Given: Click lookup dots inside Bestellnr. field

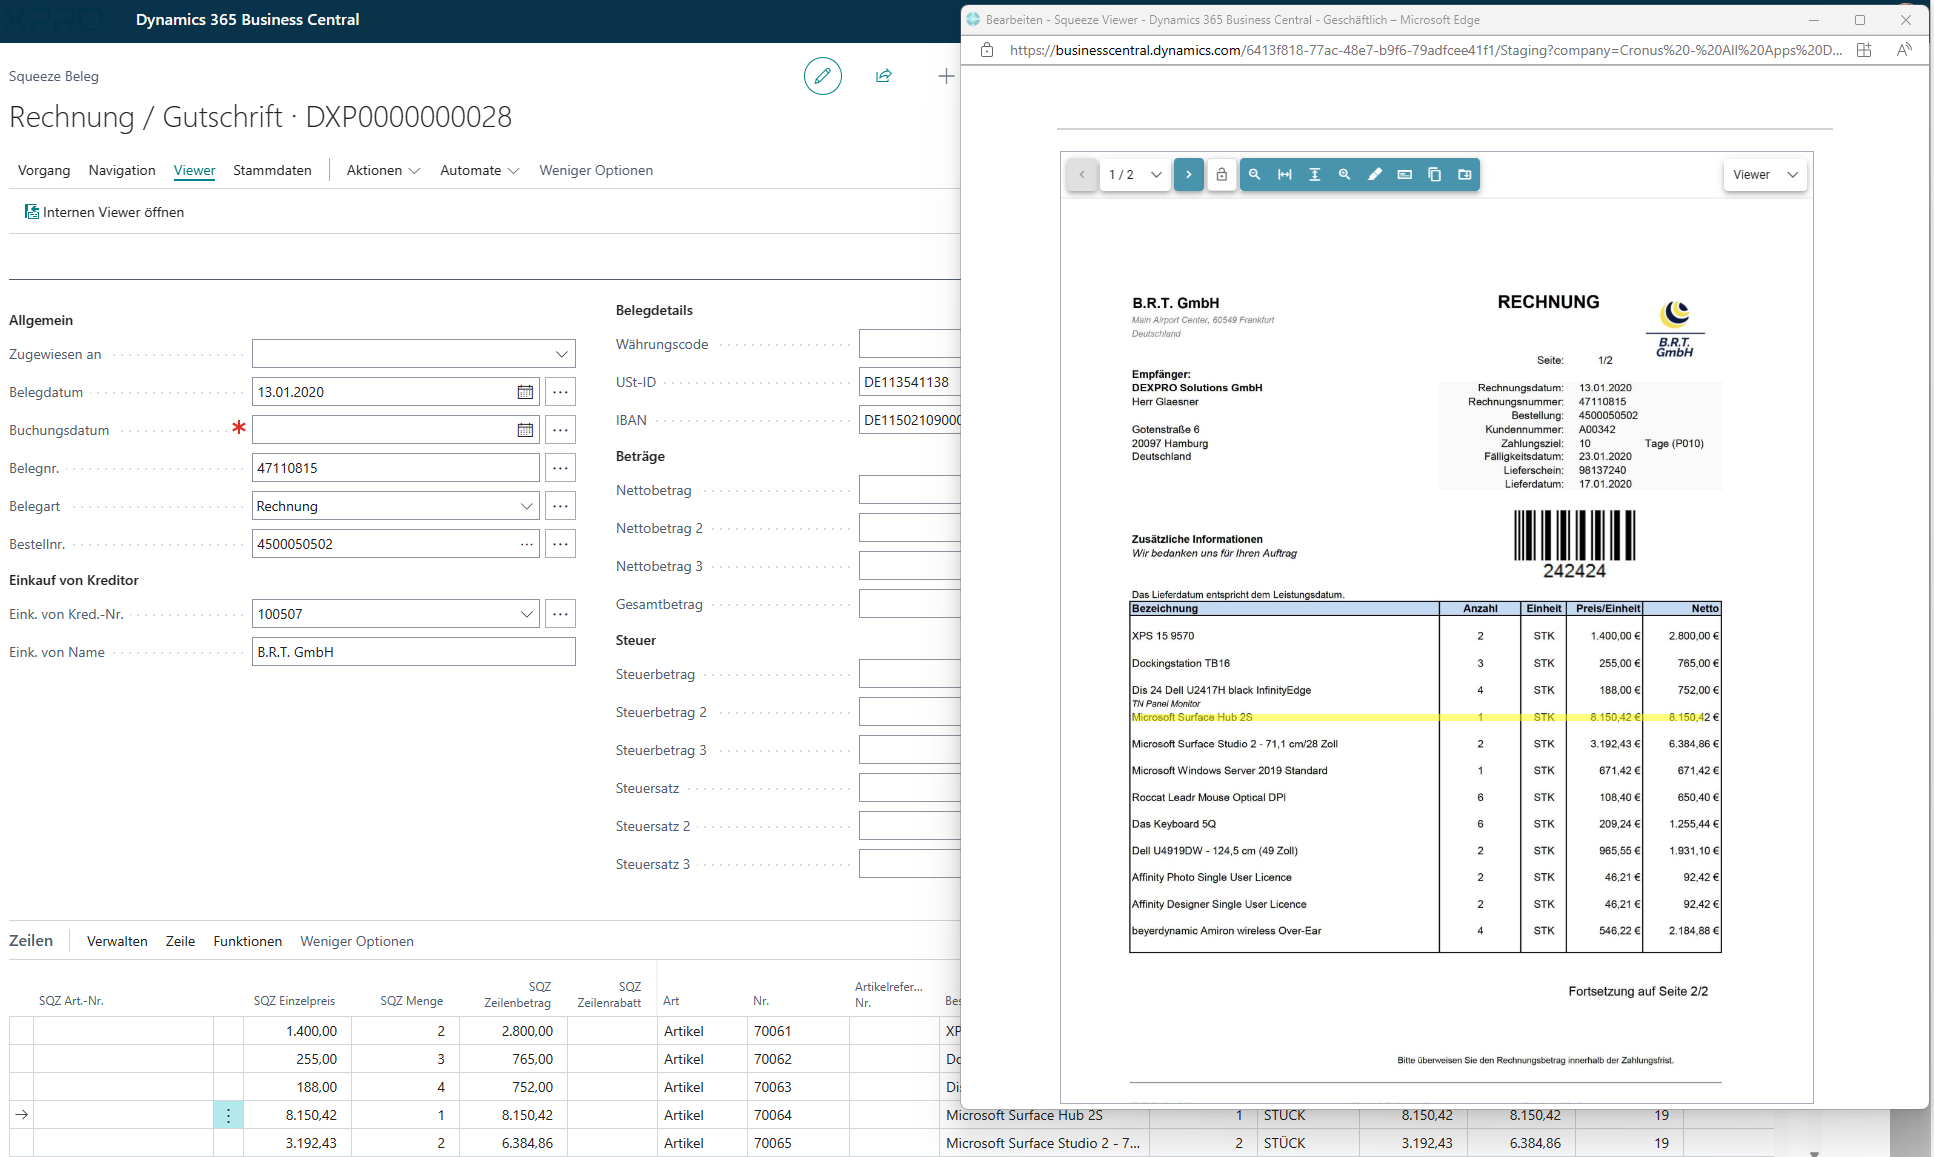Looking at the screenshot, I should (x=526, y=544).
